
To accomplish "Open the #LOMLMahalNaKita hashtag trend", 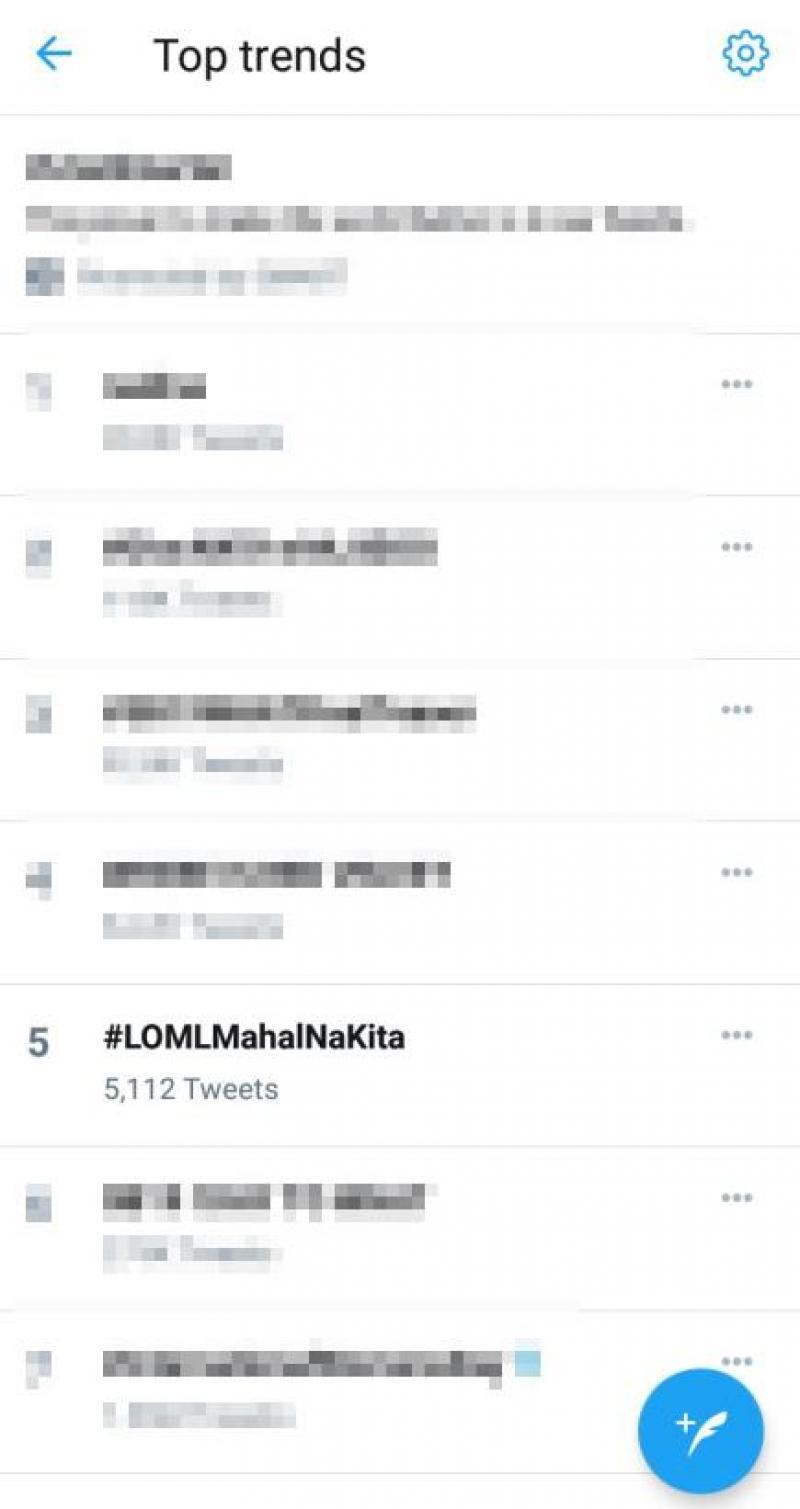I will coord(254,1037).
